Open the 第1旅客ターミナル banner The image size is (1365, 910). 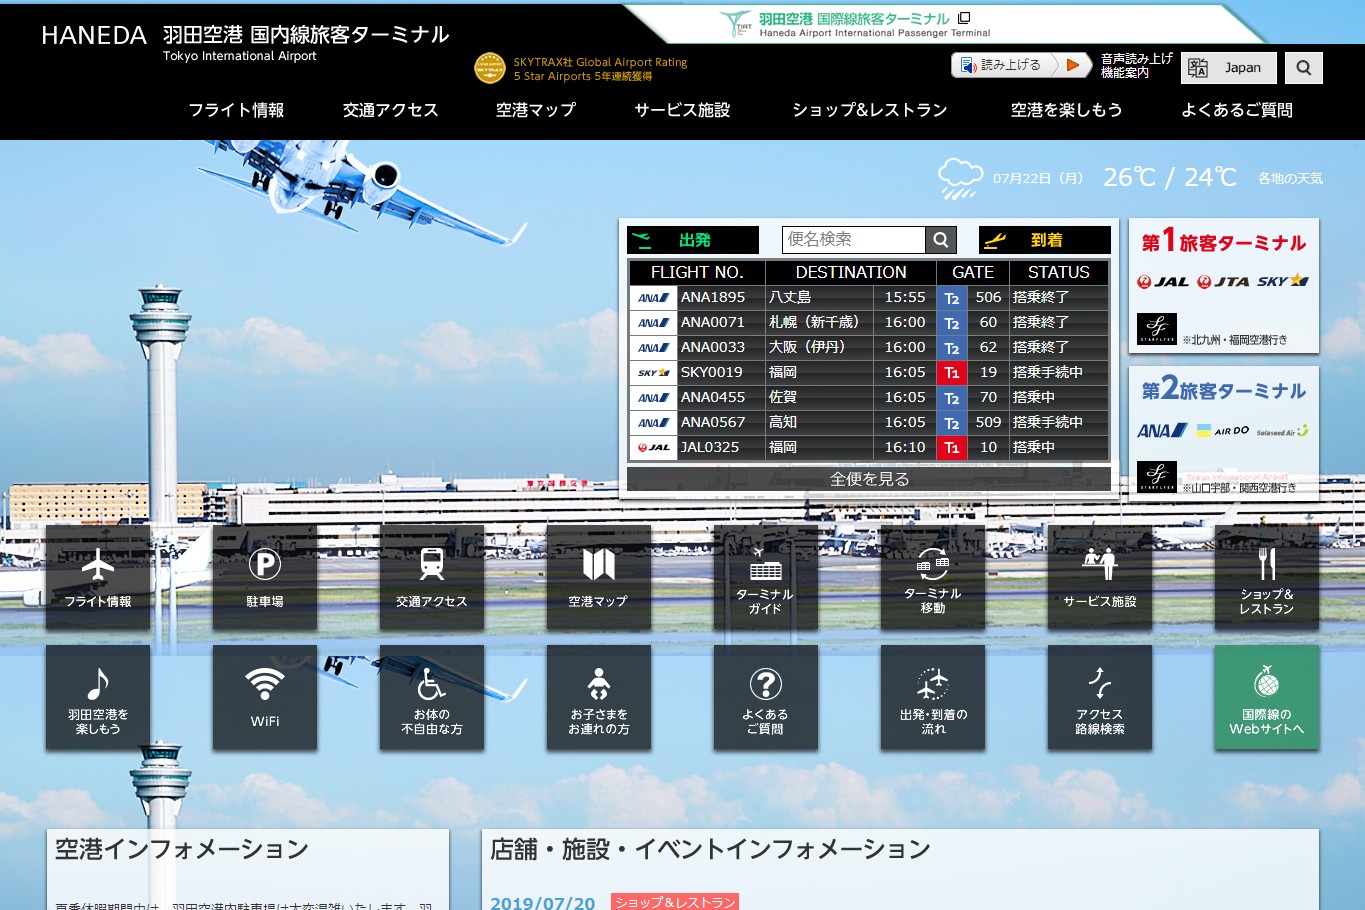pyautogui.click(x=1224, y=286)
